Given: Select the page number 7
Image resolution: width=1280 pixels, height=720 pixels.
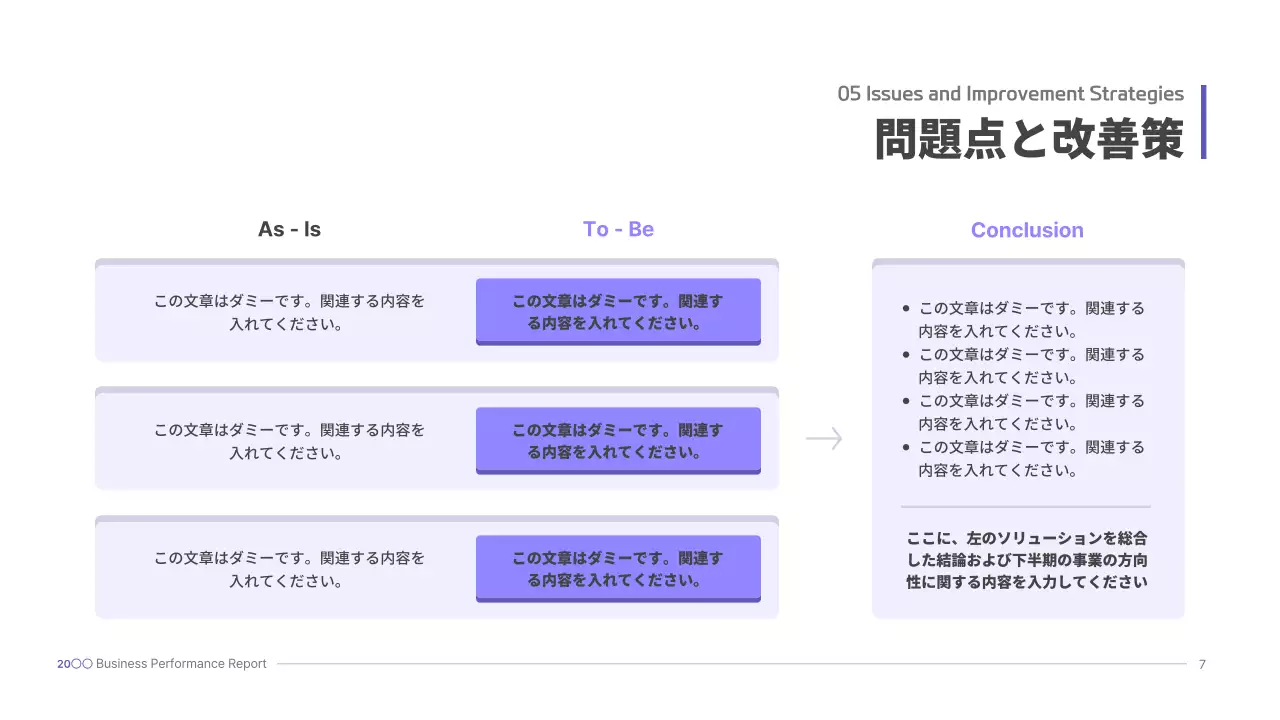Looking at the screenshot, I should tap(1202, 664).
